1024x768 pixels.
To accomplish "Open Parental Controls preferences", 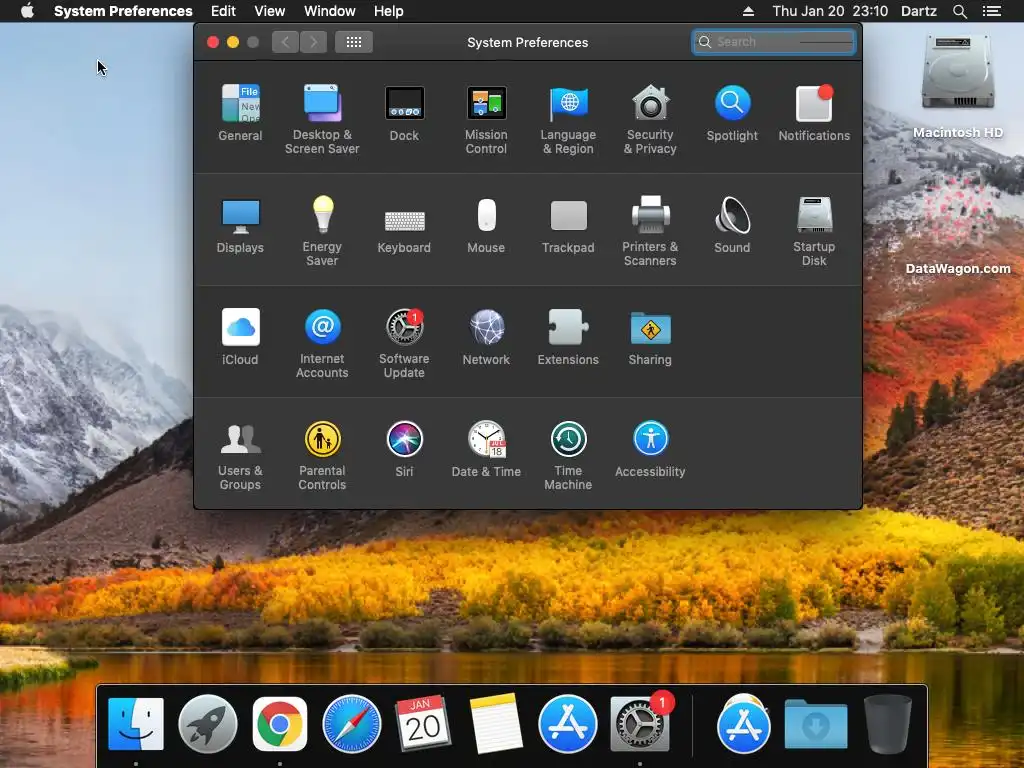I will [x=322, y=456].
